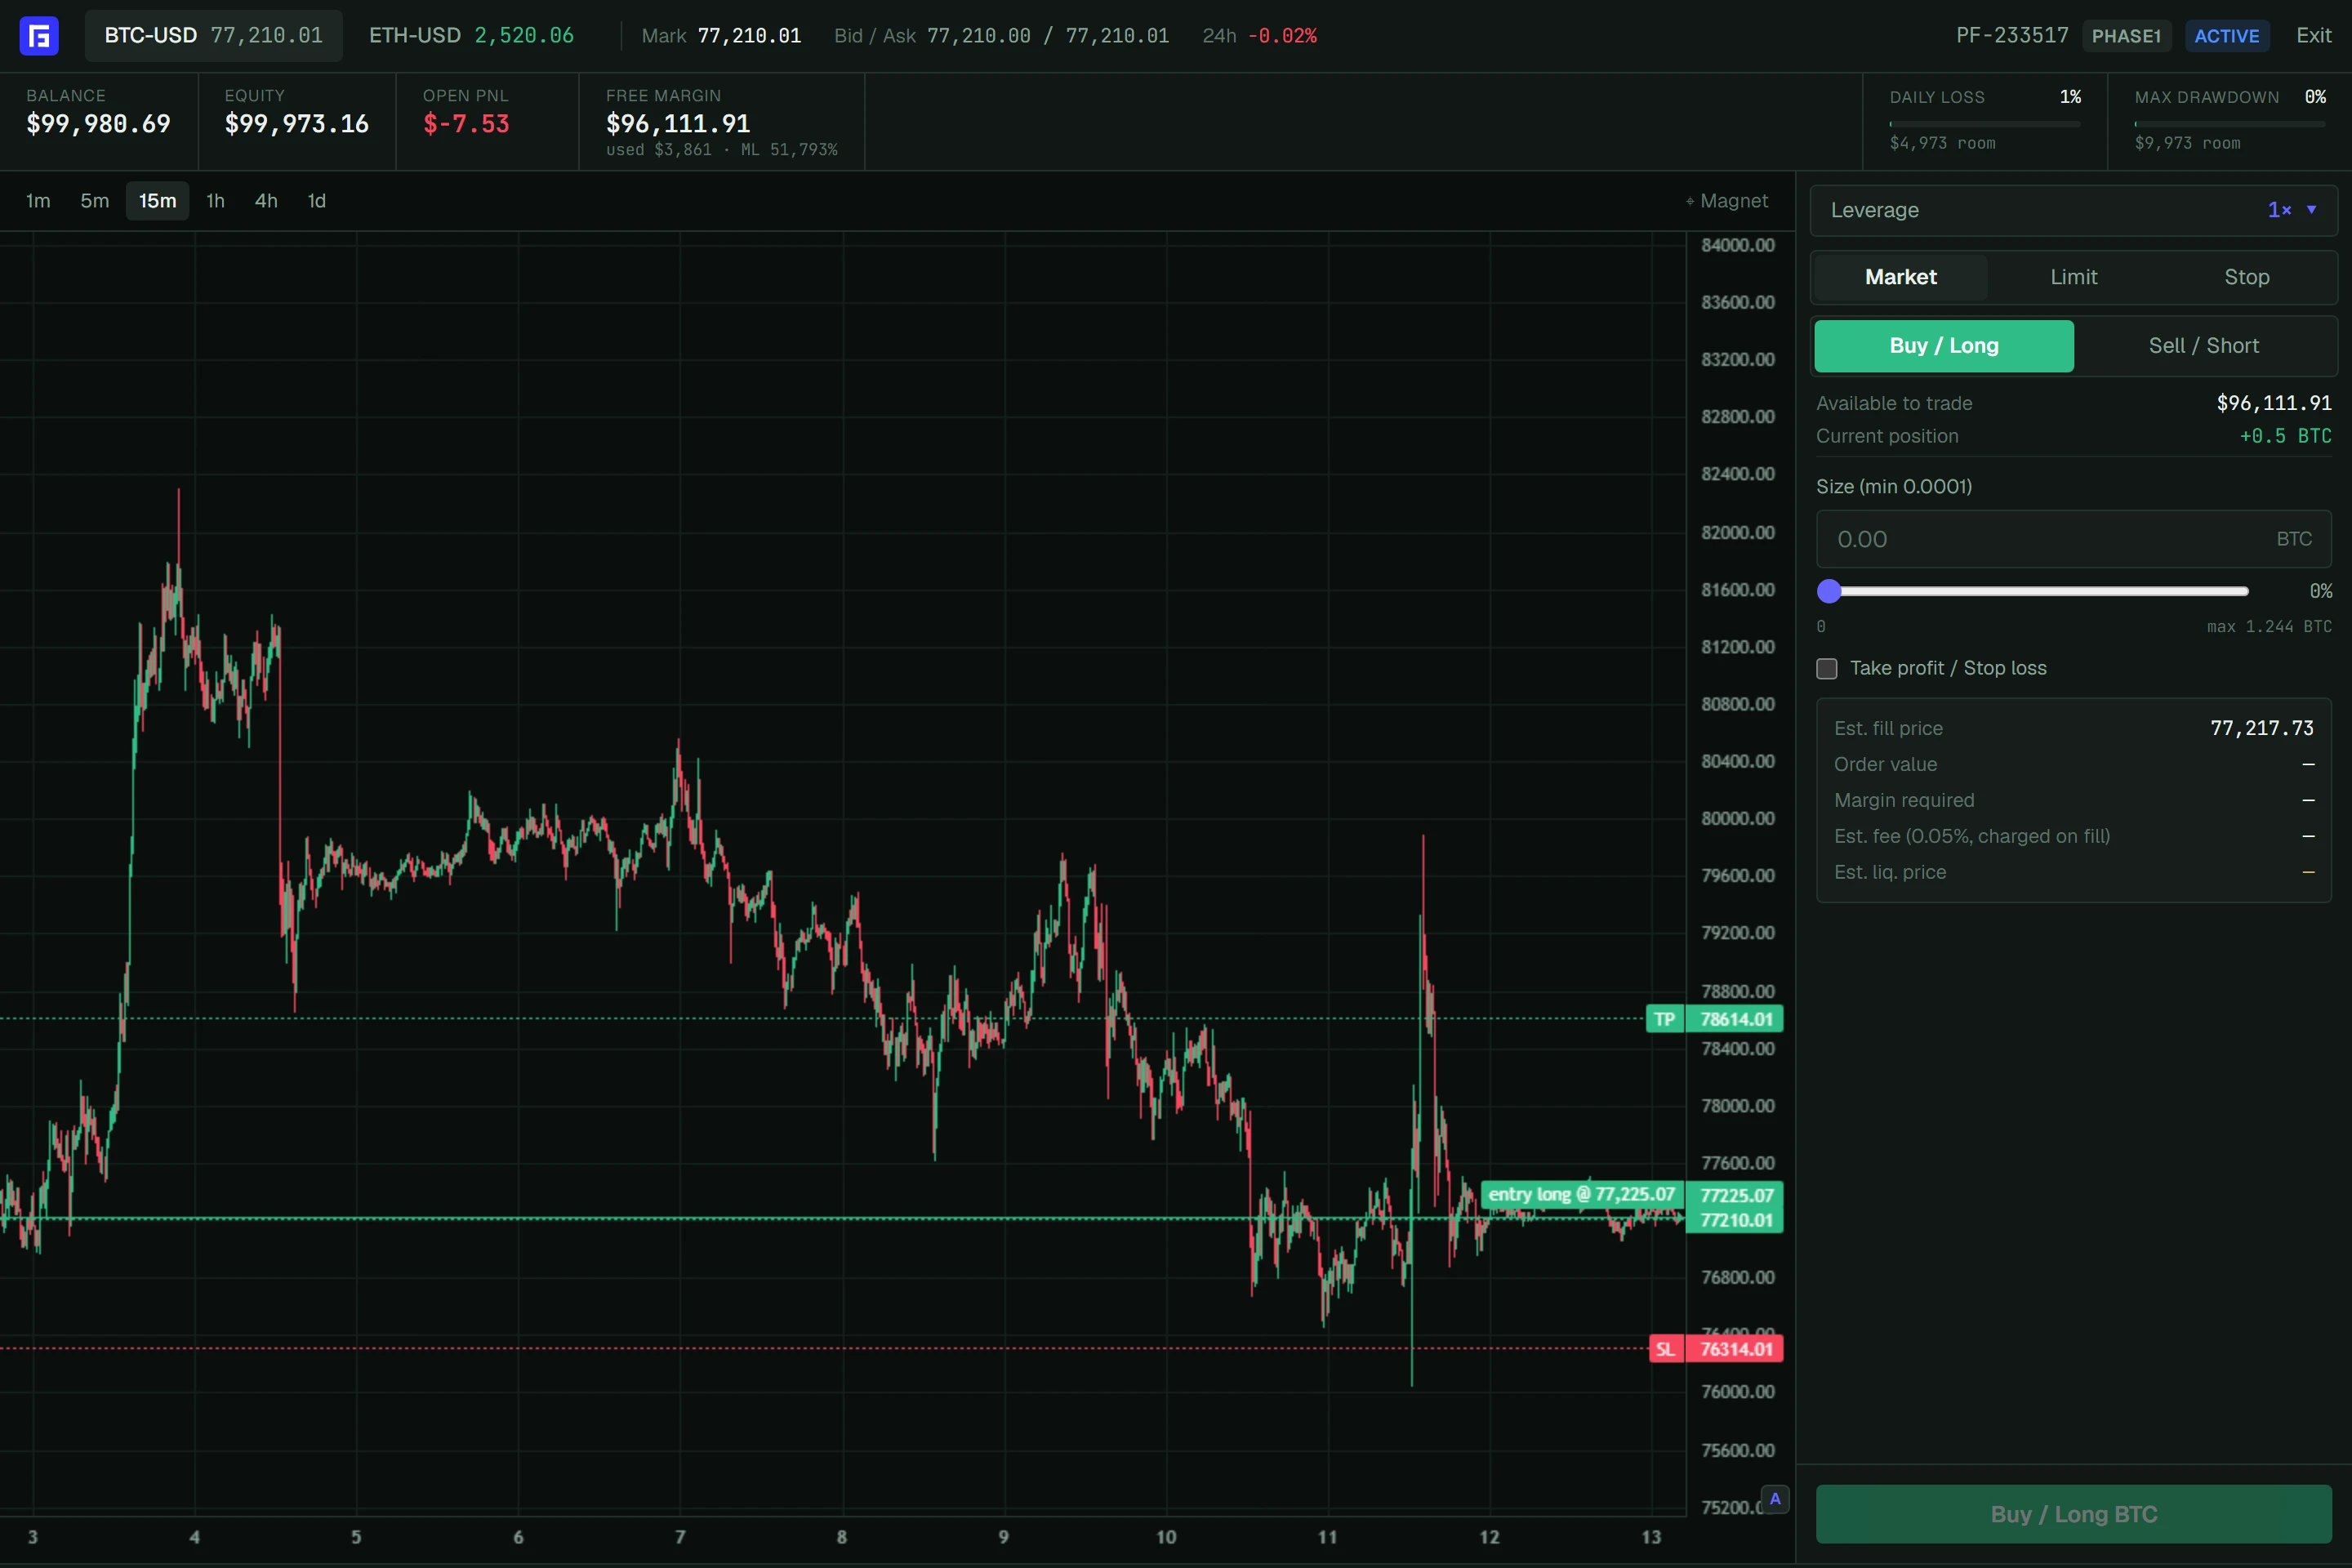Choose the Sell / Short side
Image resolution: width=2352 pixels, height=1568 pixels.
click(2204, 346)
